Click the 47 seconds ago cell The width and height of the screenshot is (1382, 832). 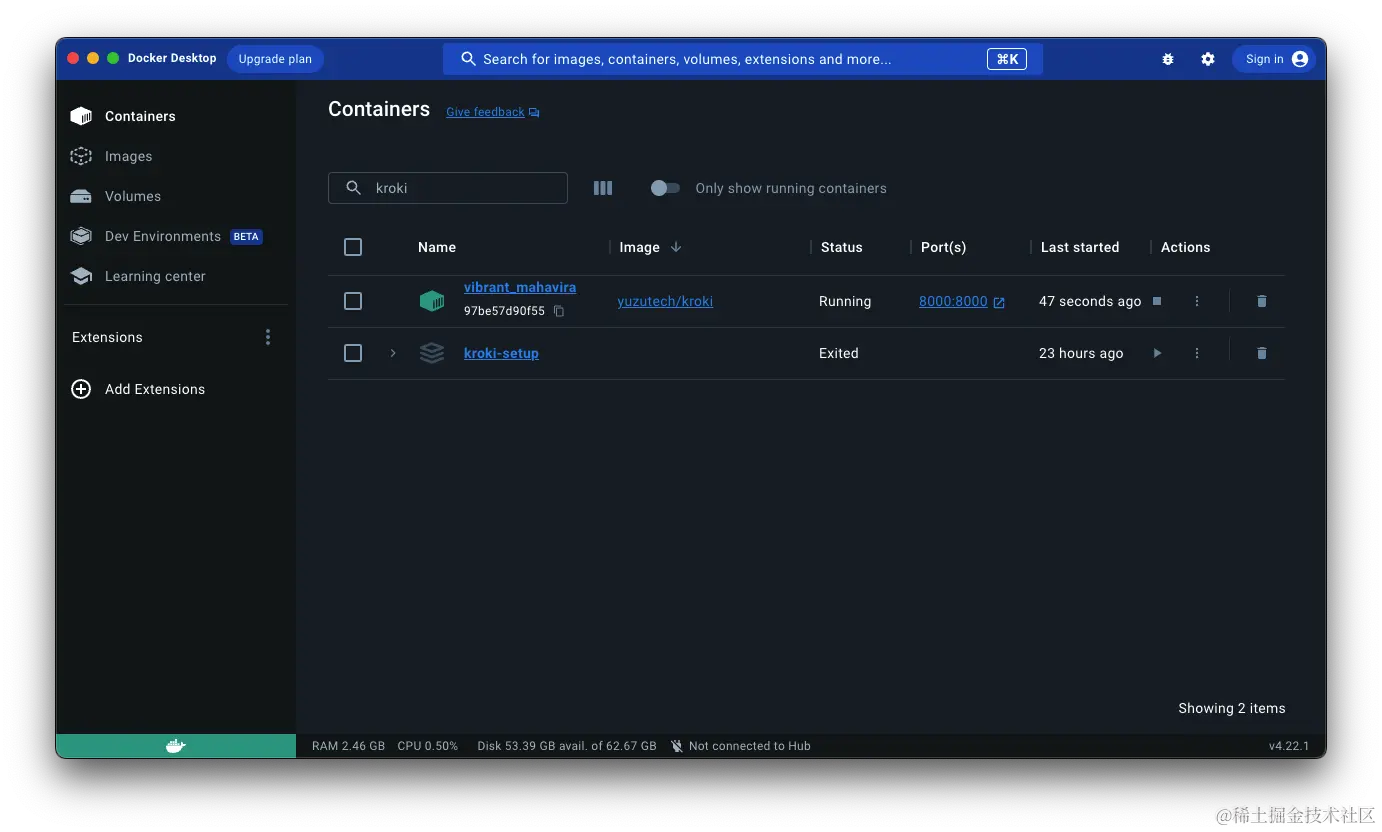[x=1090, y=301]
